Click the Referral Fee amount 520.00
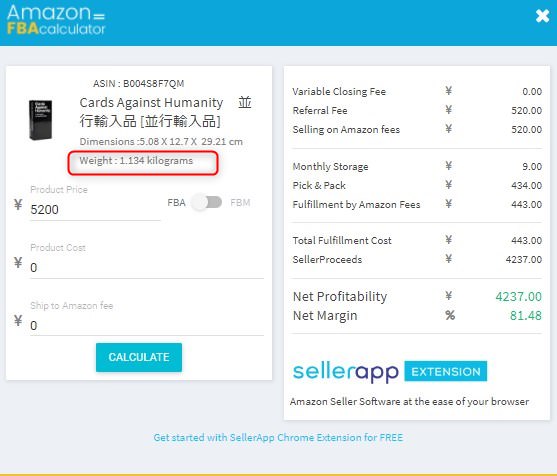This screenshot has height=476, width=557. [x=526, y=110]
